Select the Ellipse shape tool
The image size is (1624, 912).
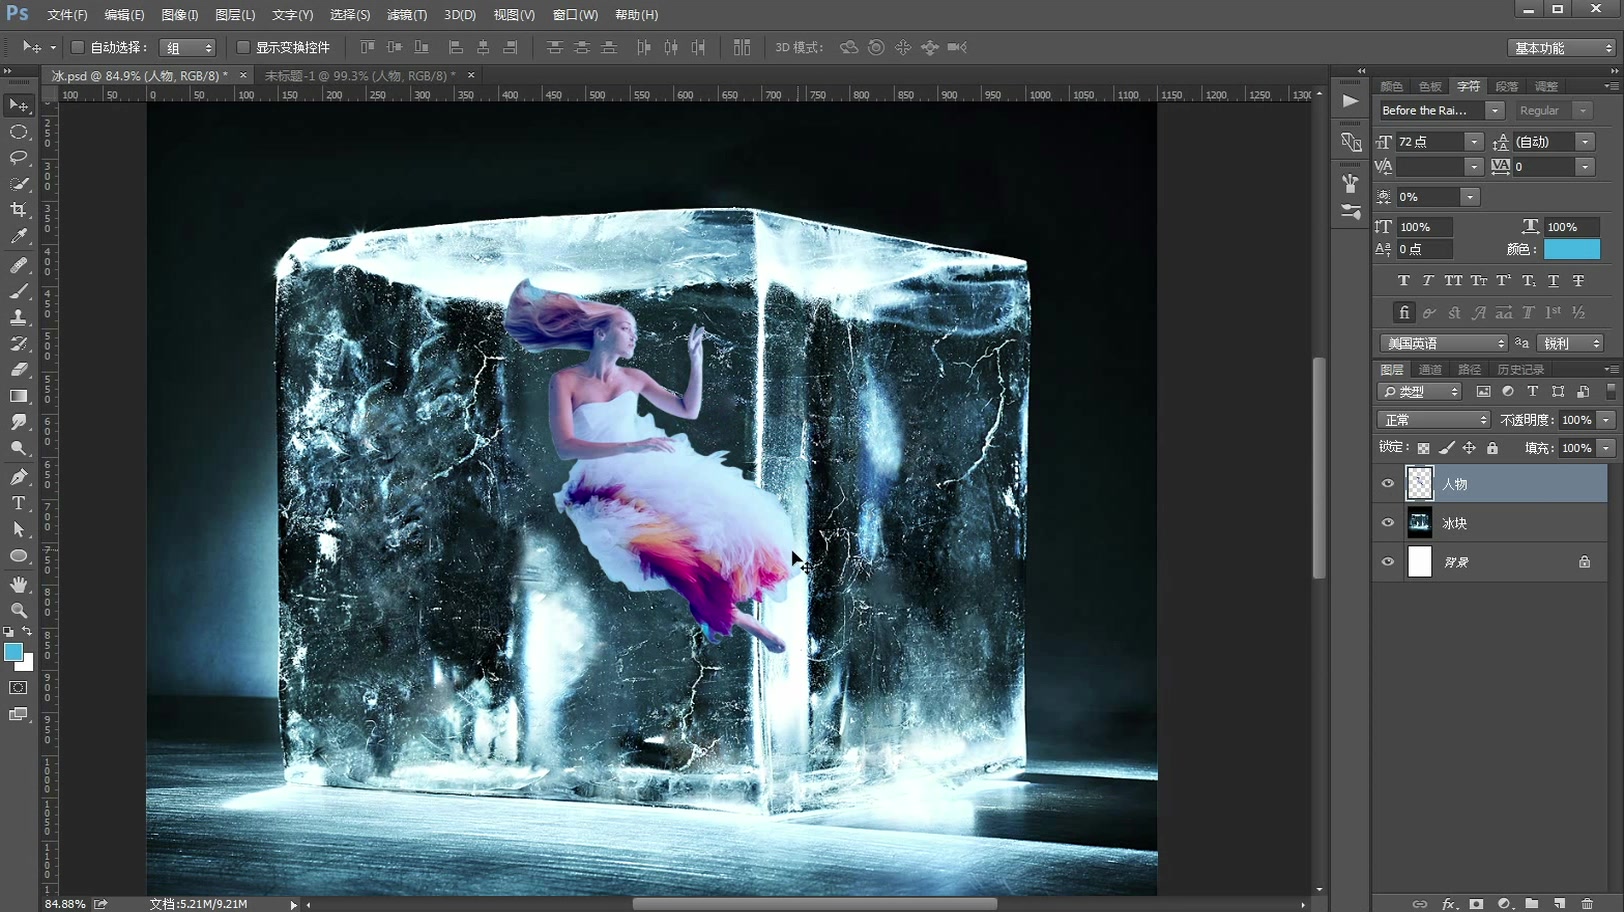(19, 556)
